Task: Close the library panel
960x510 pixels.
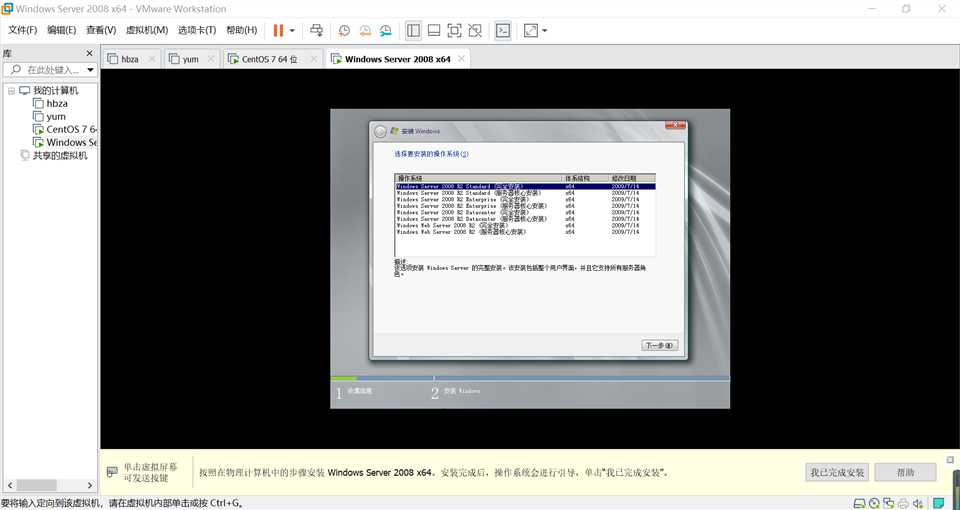Action: [x=89, y=53]
